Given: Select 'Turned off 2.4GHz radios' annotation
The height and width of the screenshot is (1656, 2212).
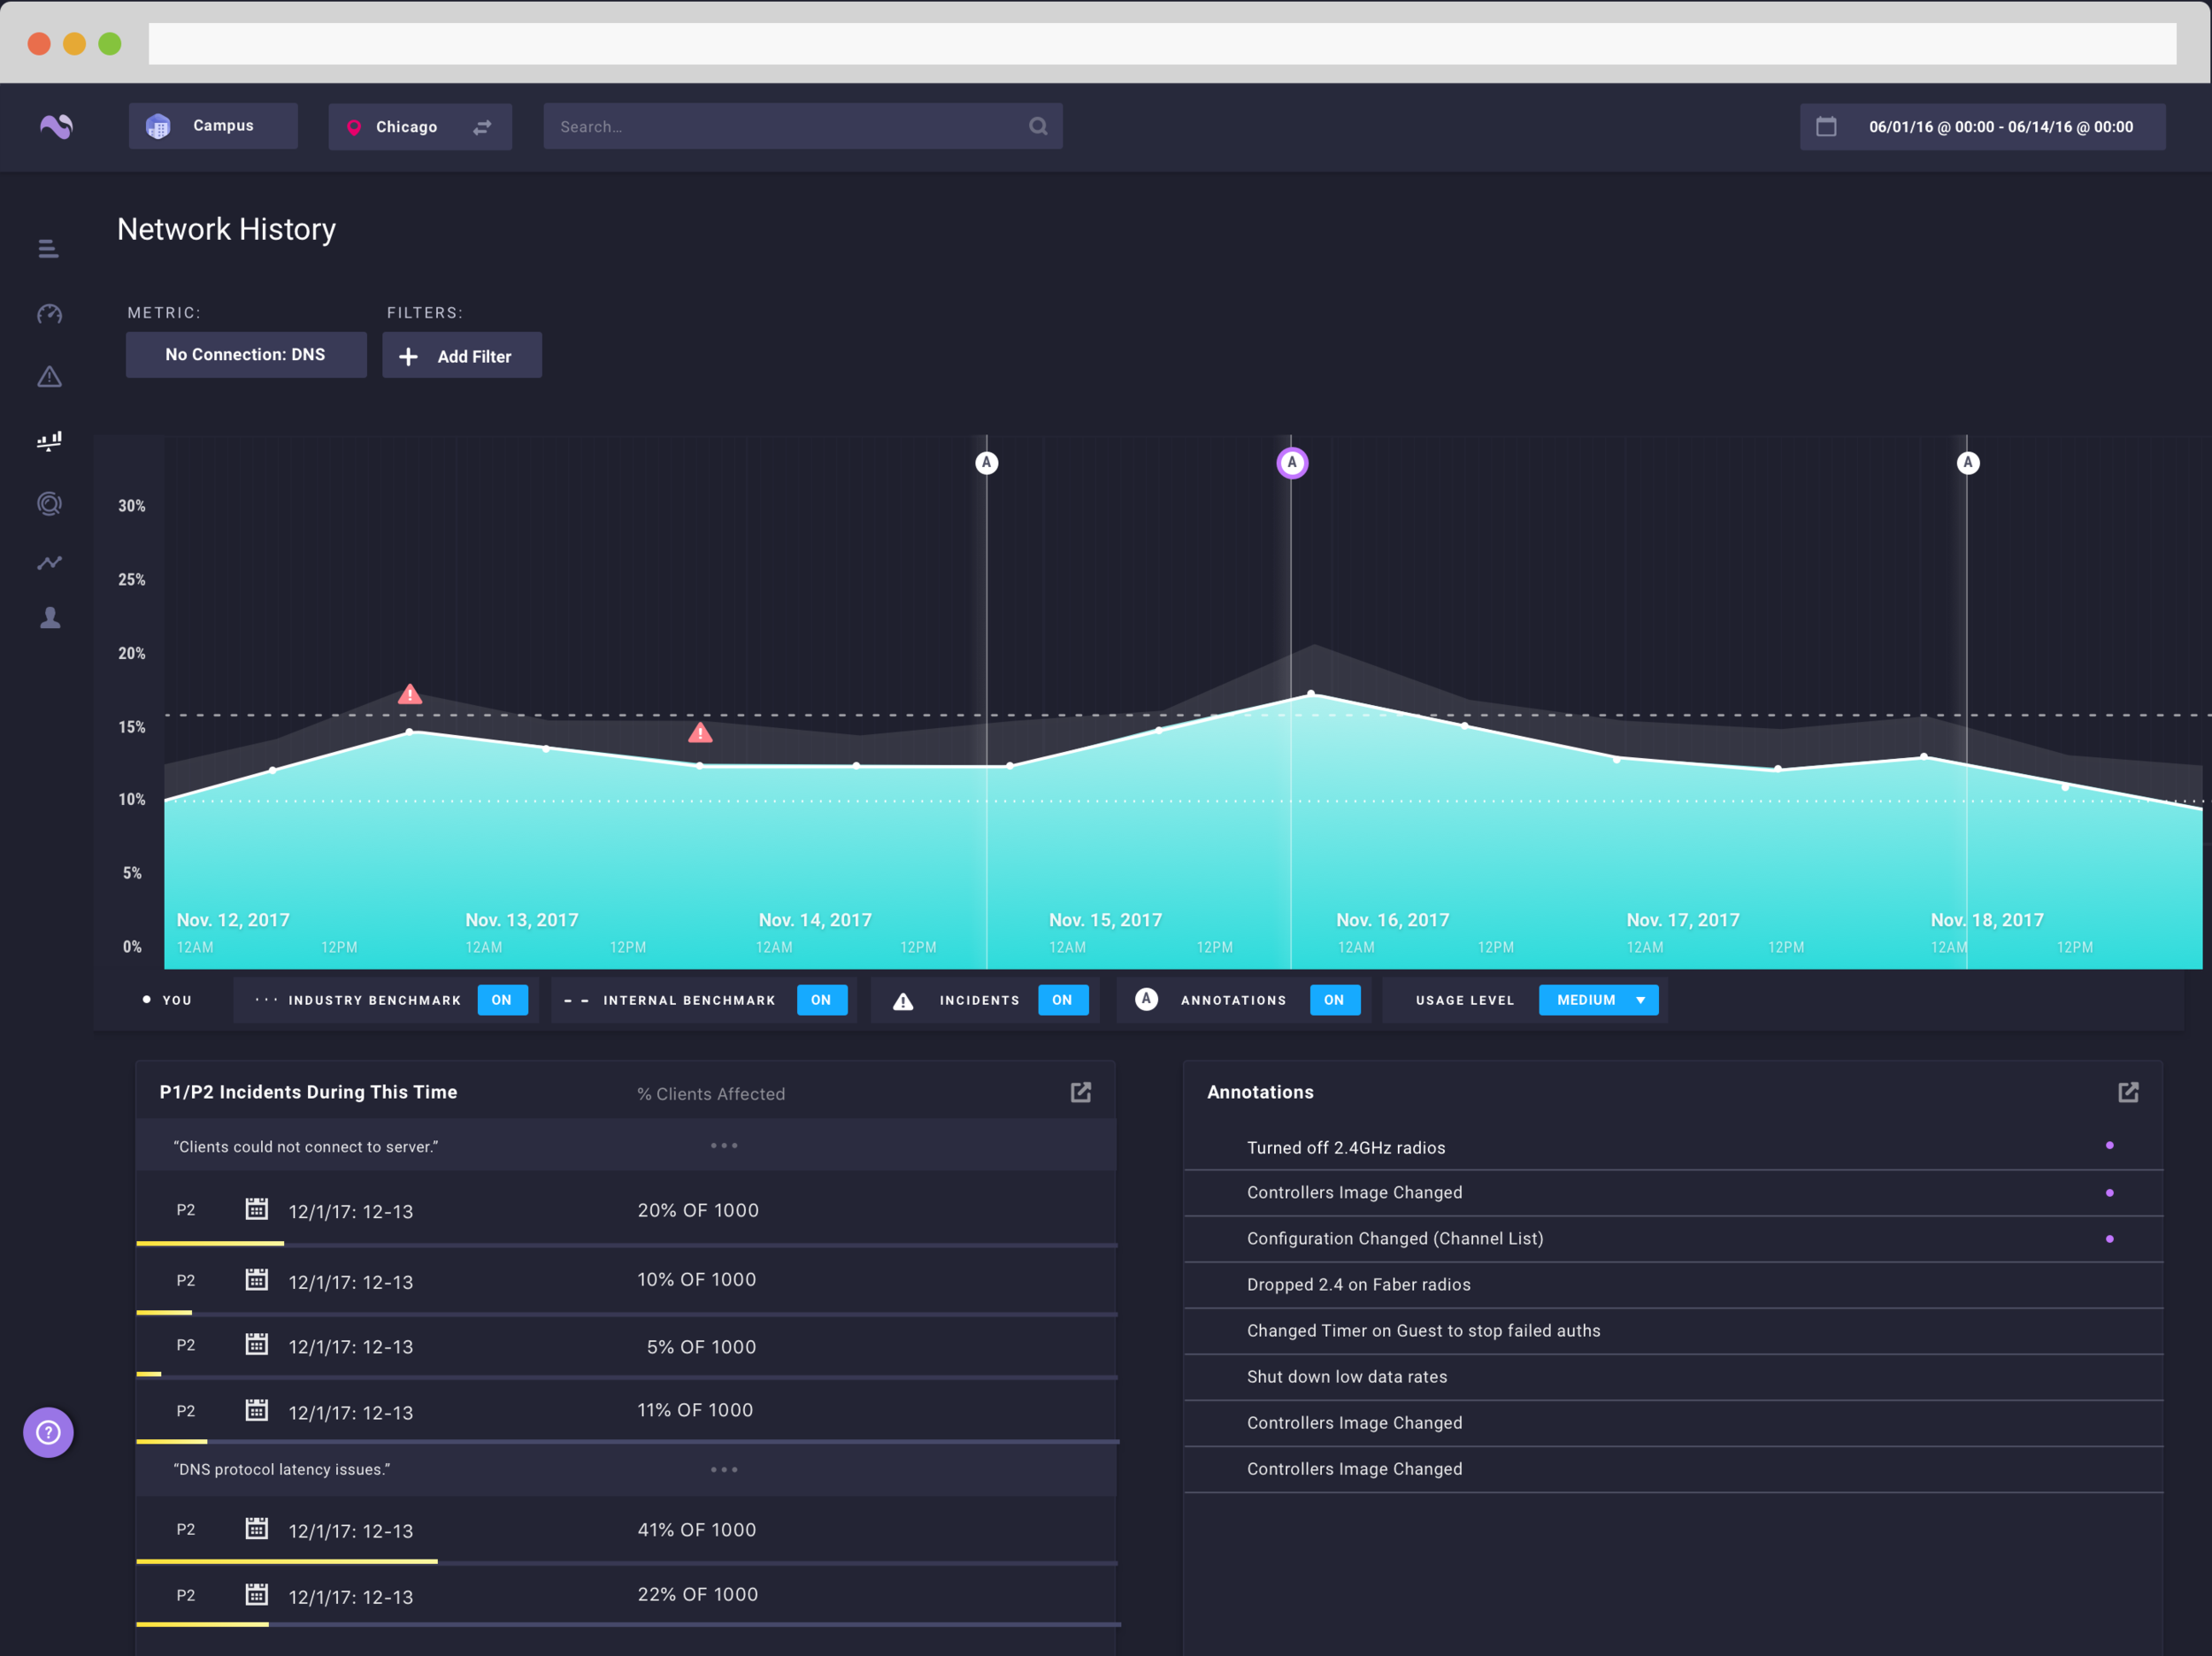Looking at the screenshot, I should 1345,1147.
